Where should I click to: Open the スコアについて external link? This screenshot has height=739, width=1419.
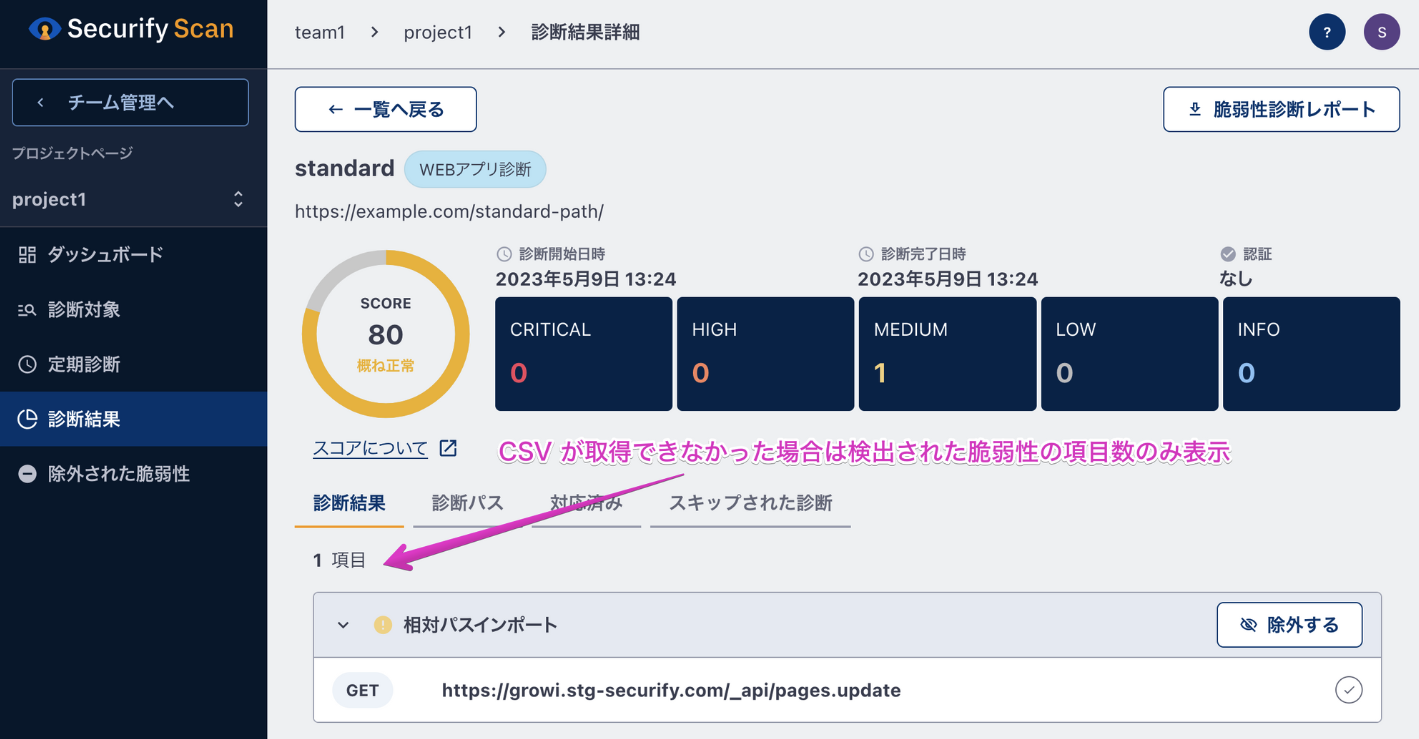coord(370,448)
